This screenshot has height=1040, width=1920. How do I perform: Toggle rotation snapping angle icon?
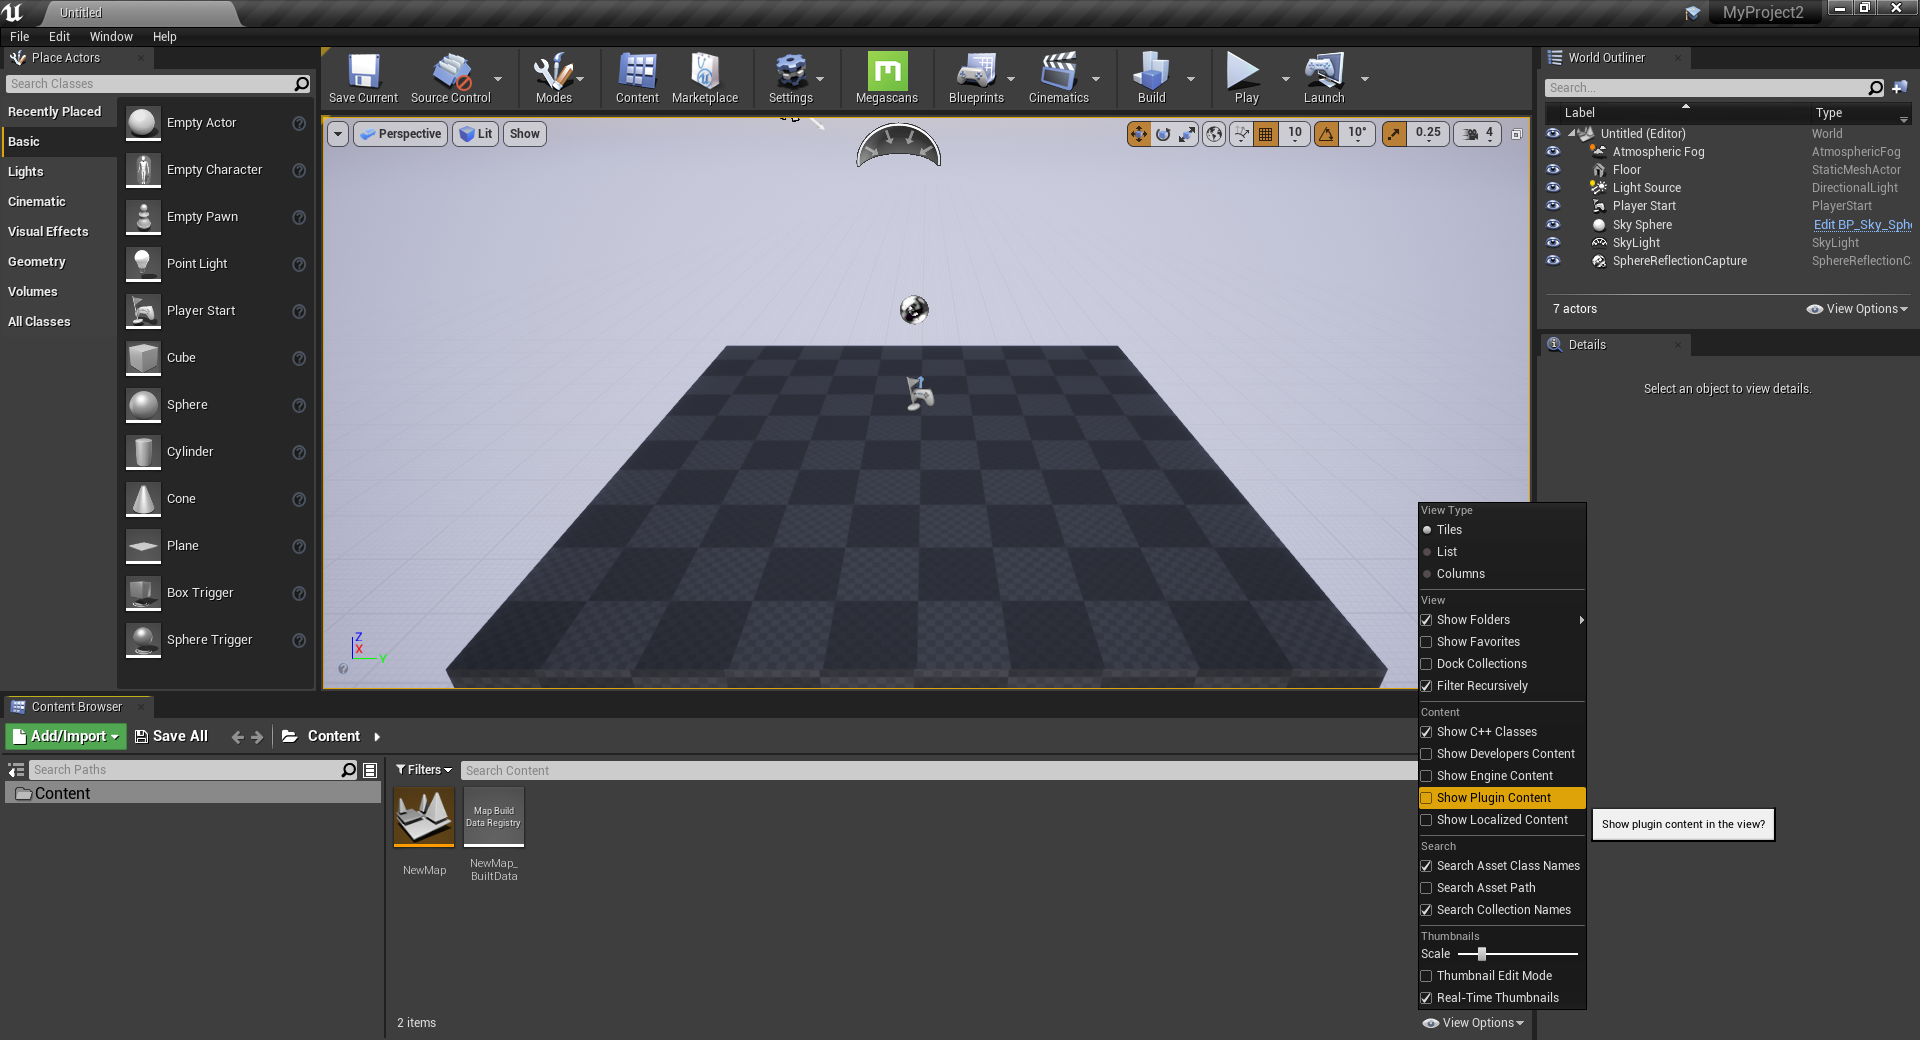(x=1327, y=134)
